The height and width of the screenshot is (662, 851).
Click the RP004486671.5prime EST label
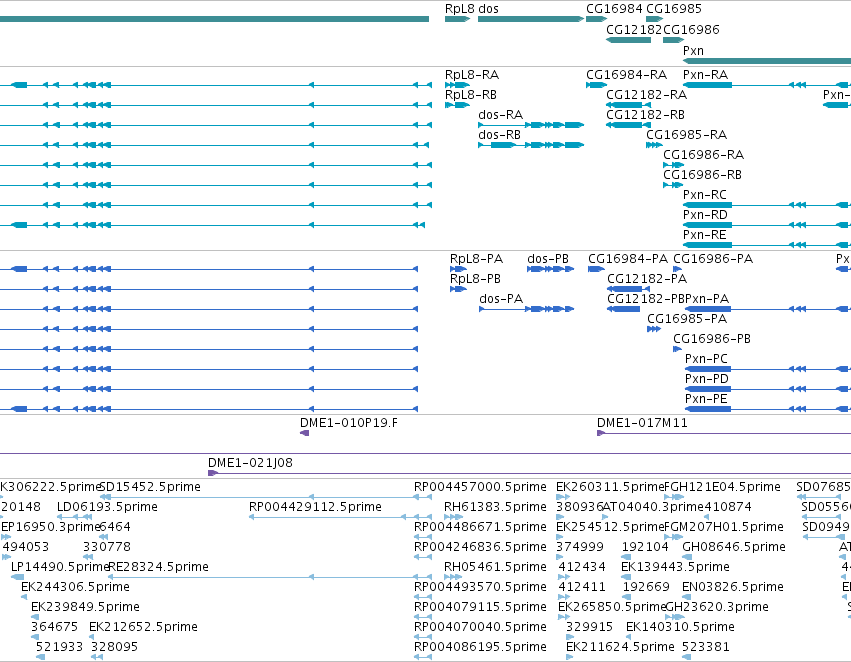(480, 527)
